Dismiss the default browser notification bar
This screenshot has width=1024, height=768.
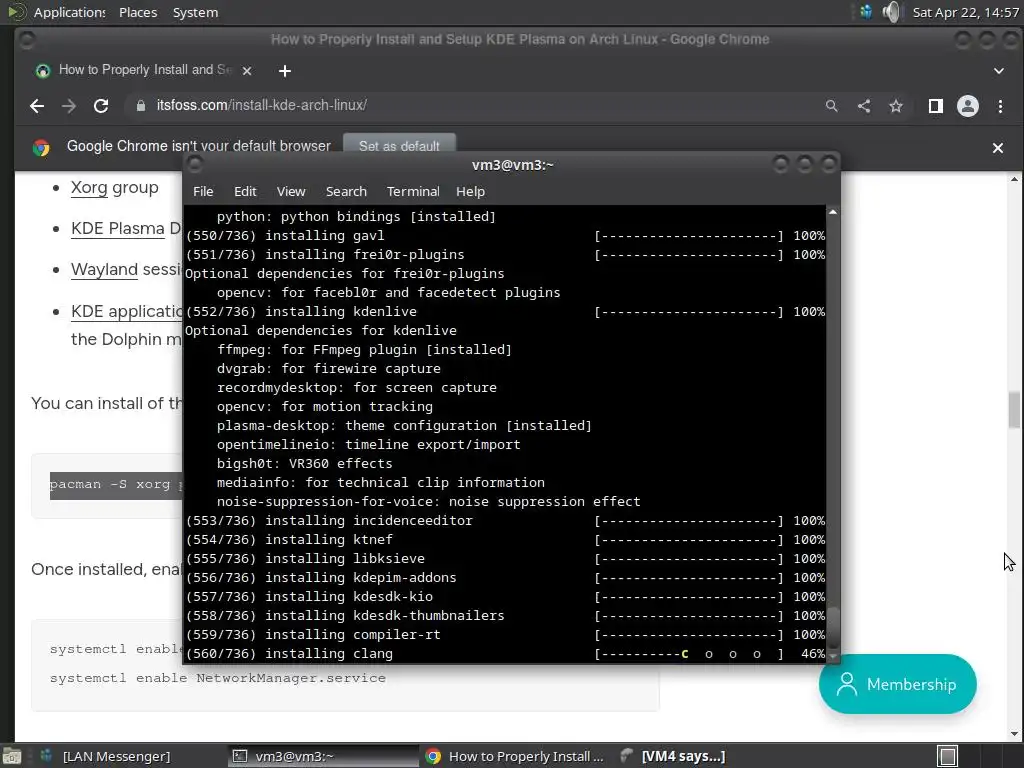997,148
